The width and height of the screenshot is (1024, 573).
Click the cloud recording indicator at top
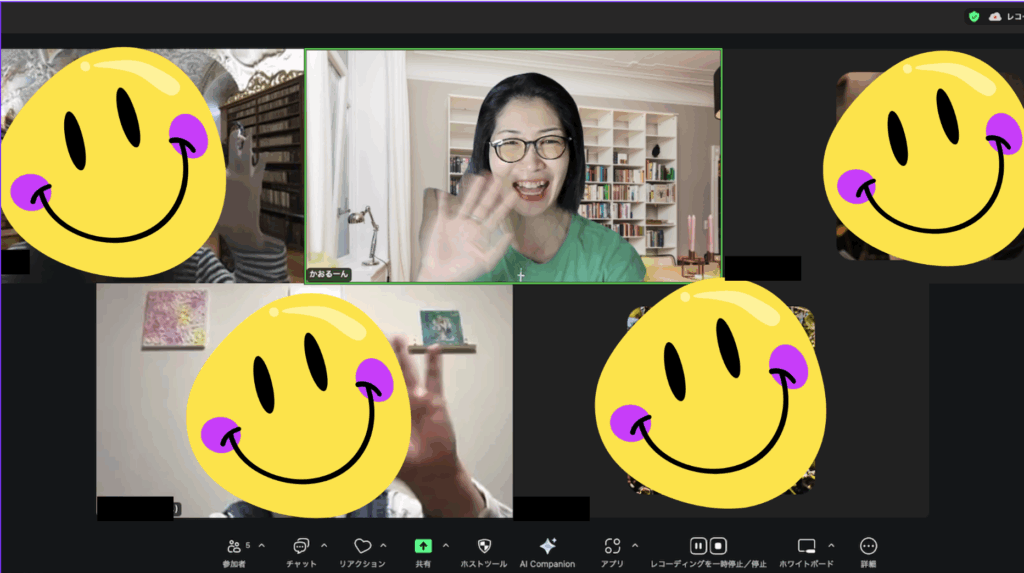[996, 16]
